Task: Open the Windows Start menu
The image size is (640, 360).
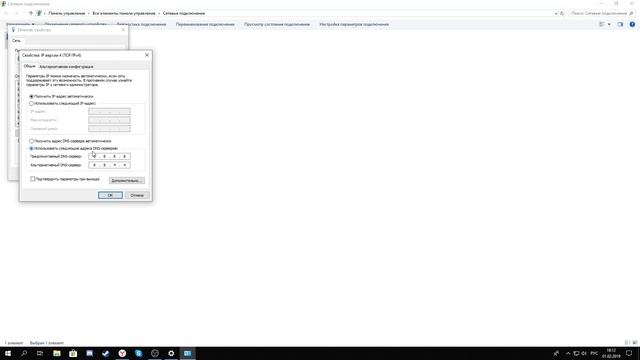Action: 8,353
